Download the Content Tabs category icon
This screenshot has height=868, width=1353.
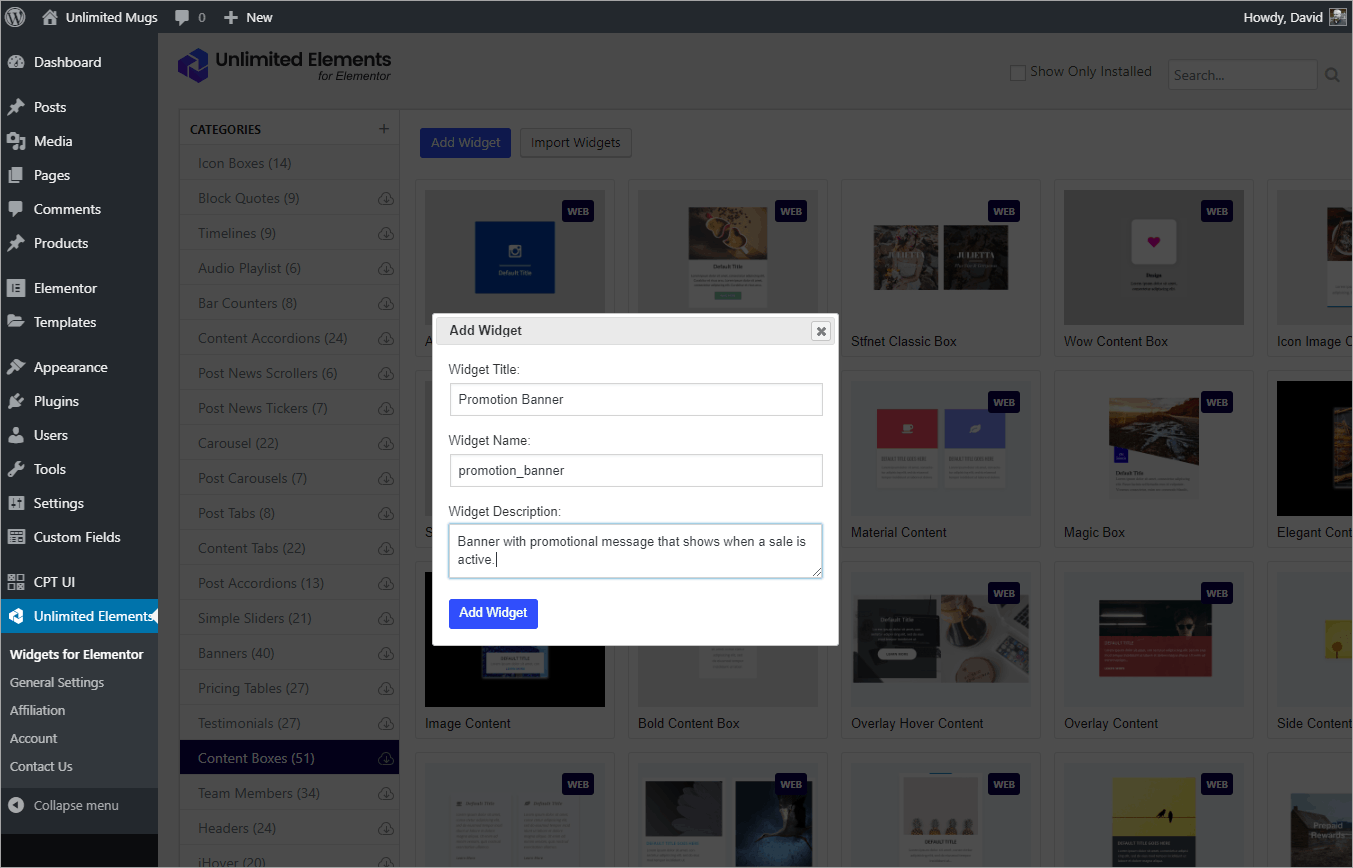tap(385, 549)
